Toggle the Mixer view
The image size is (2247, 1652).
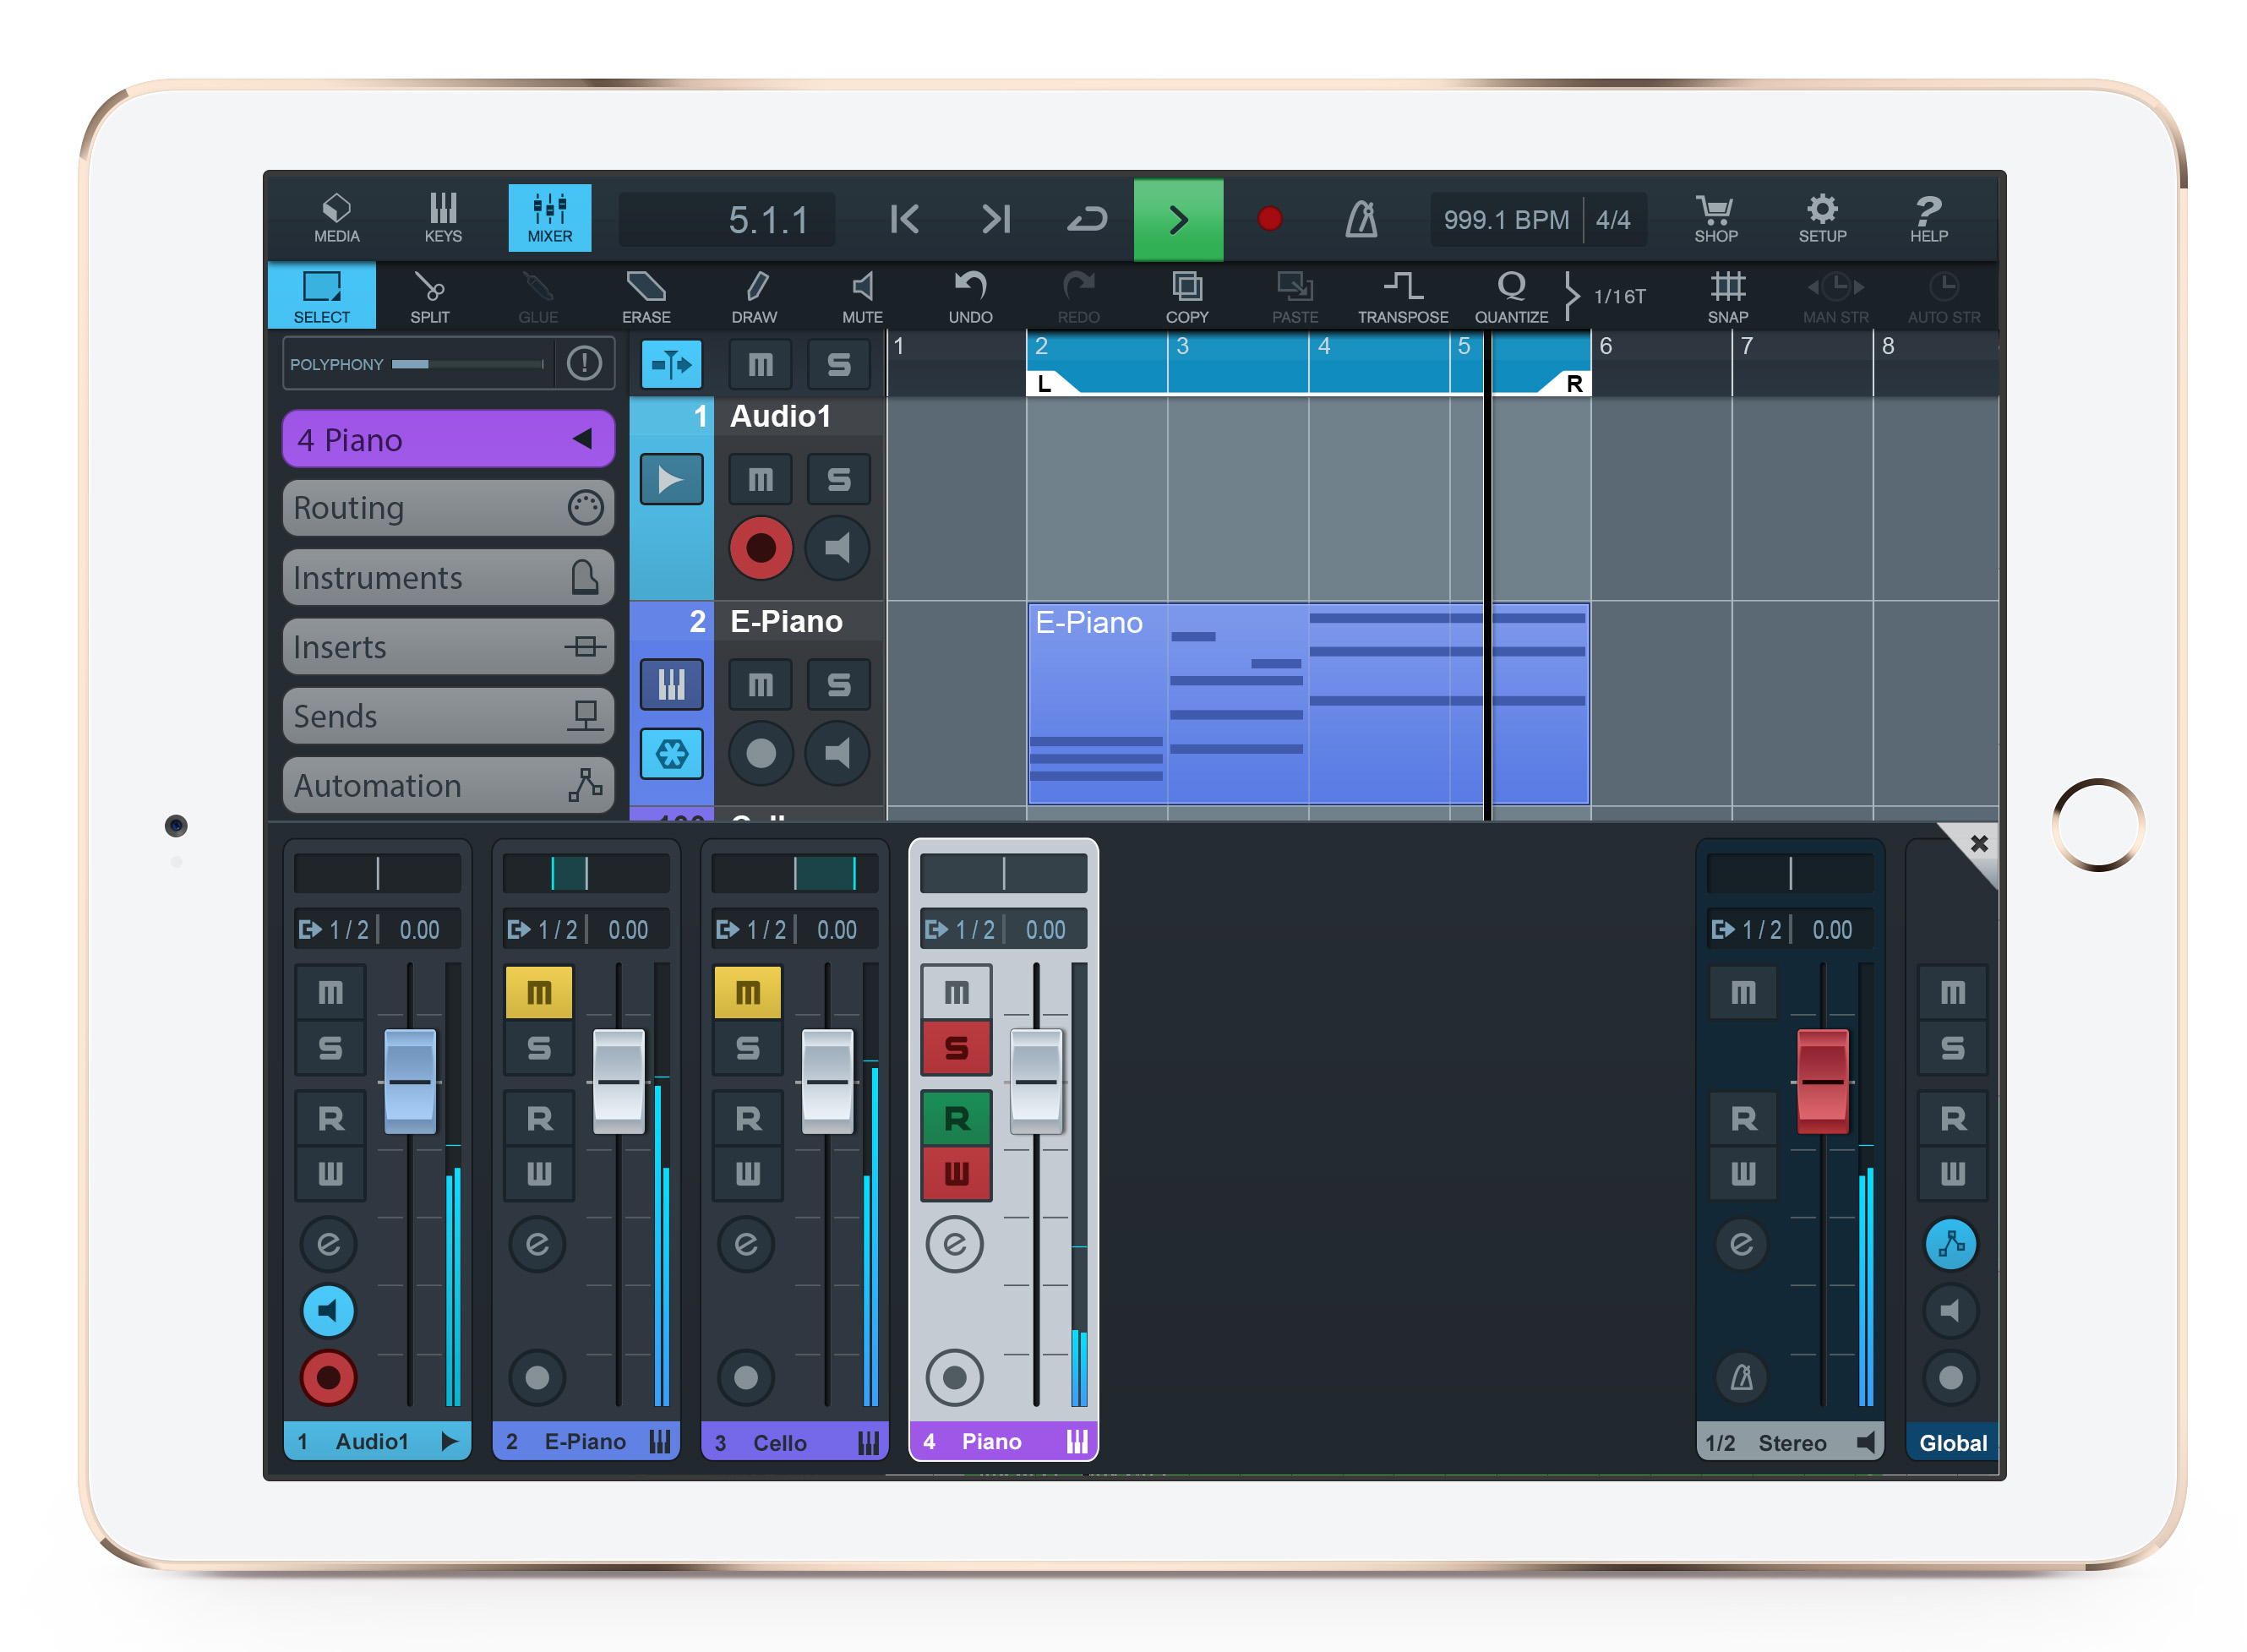click(549, 218)
